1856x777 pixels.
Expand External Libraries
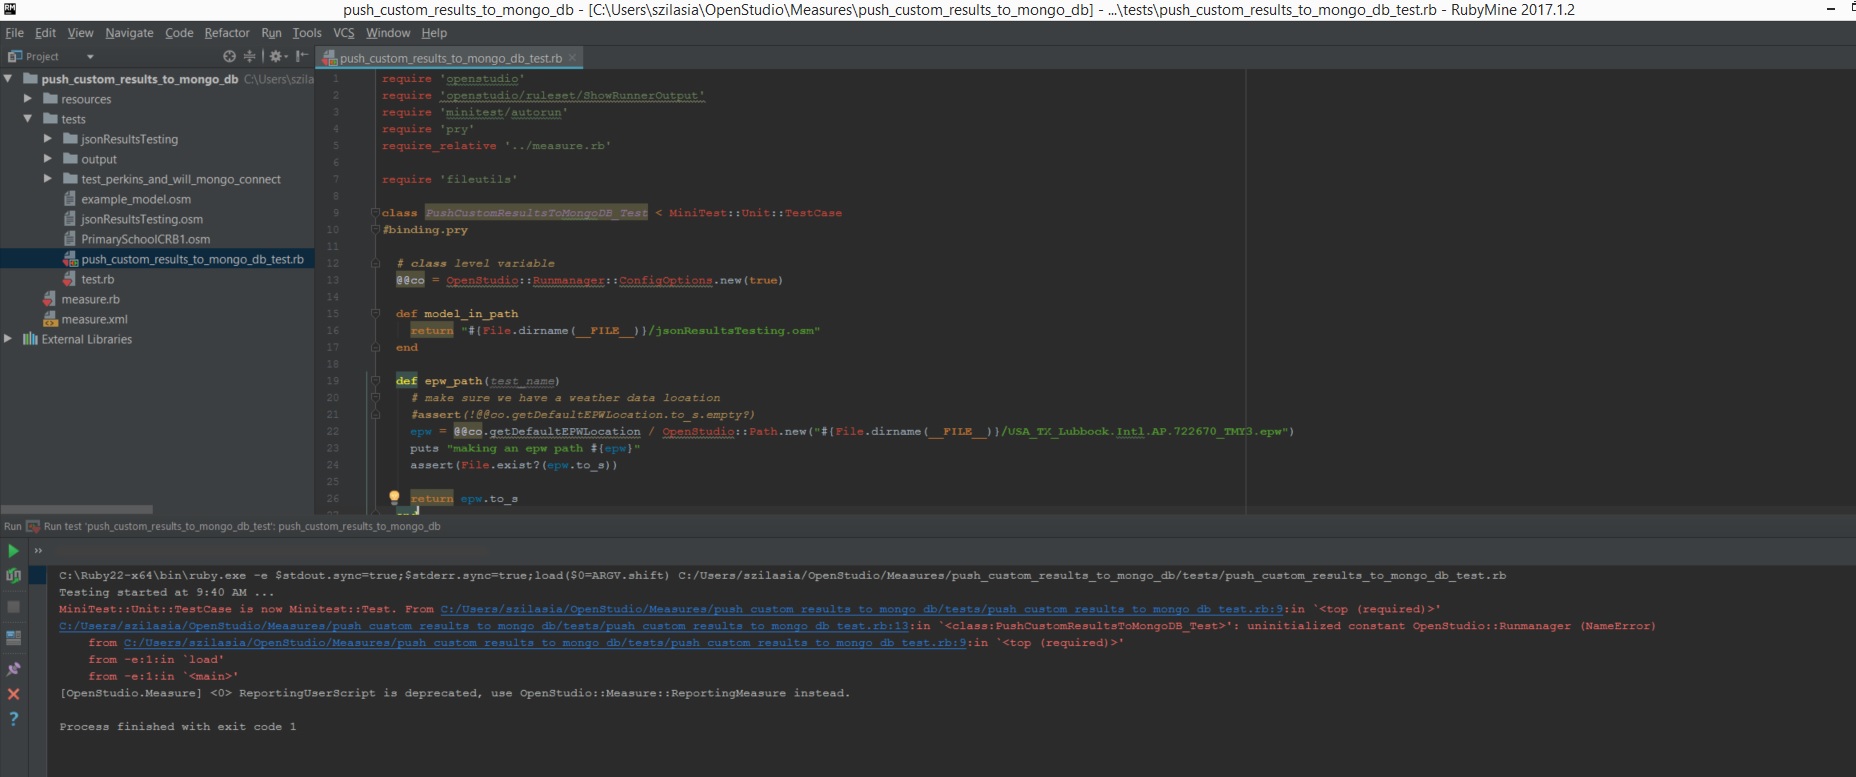8,339
